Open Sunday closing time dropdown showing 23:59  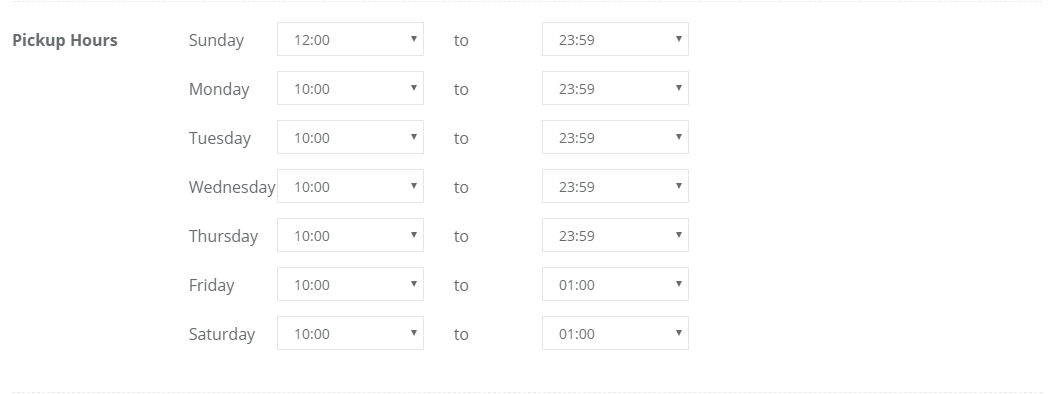[615, 39]
